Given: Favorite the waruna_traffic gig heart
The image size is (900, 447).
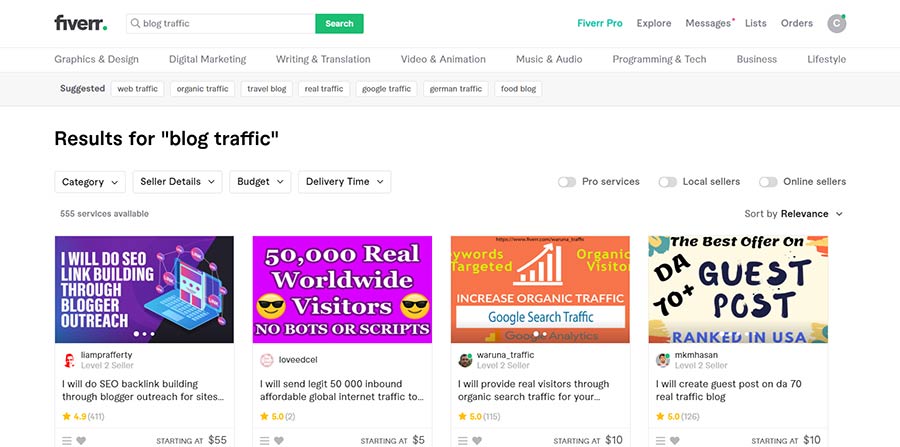Looking at the screenshot, I should 477,441.
